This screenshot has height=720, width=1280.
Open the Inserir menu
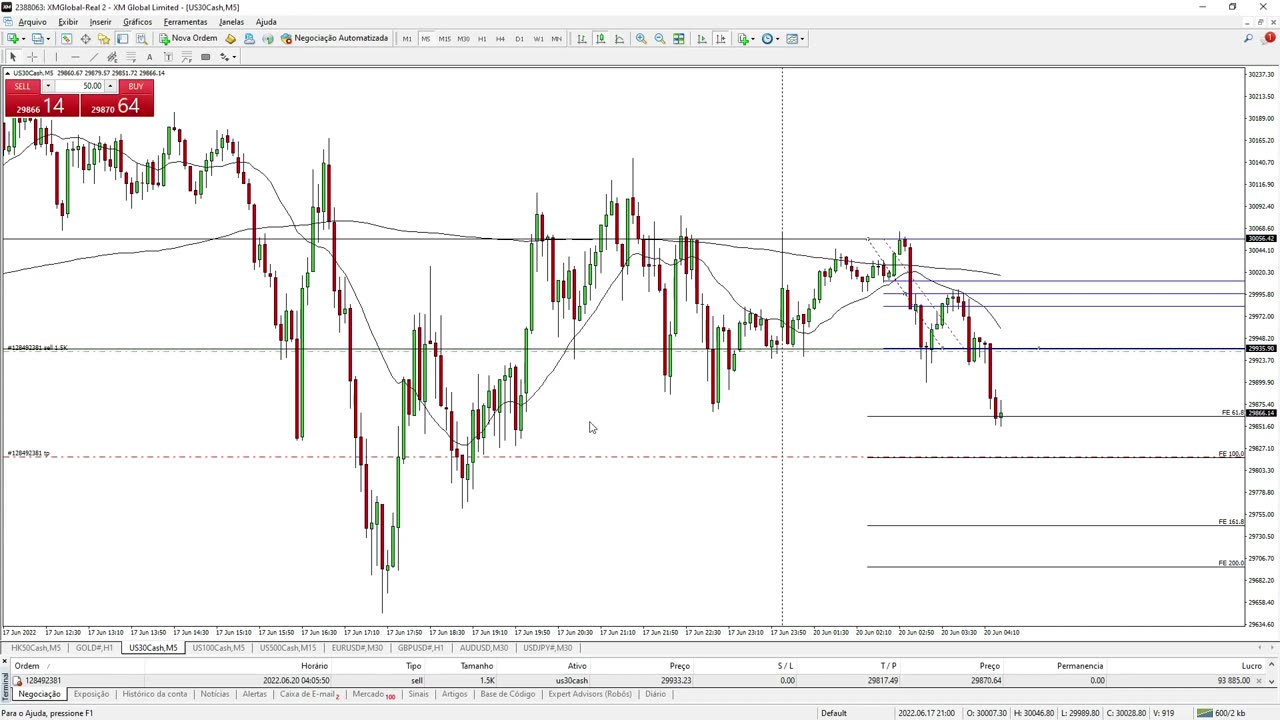coord(101,22)
